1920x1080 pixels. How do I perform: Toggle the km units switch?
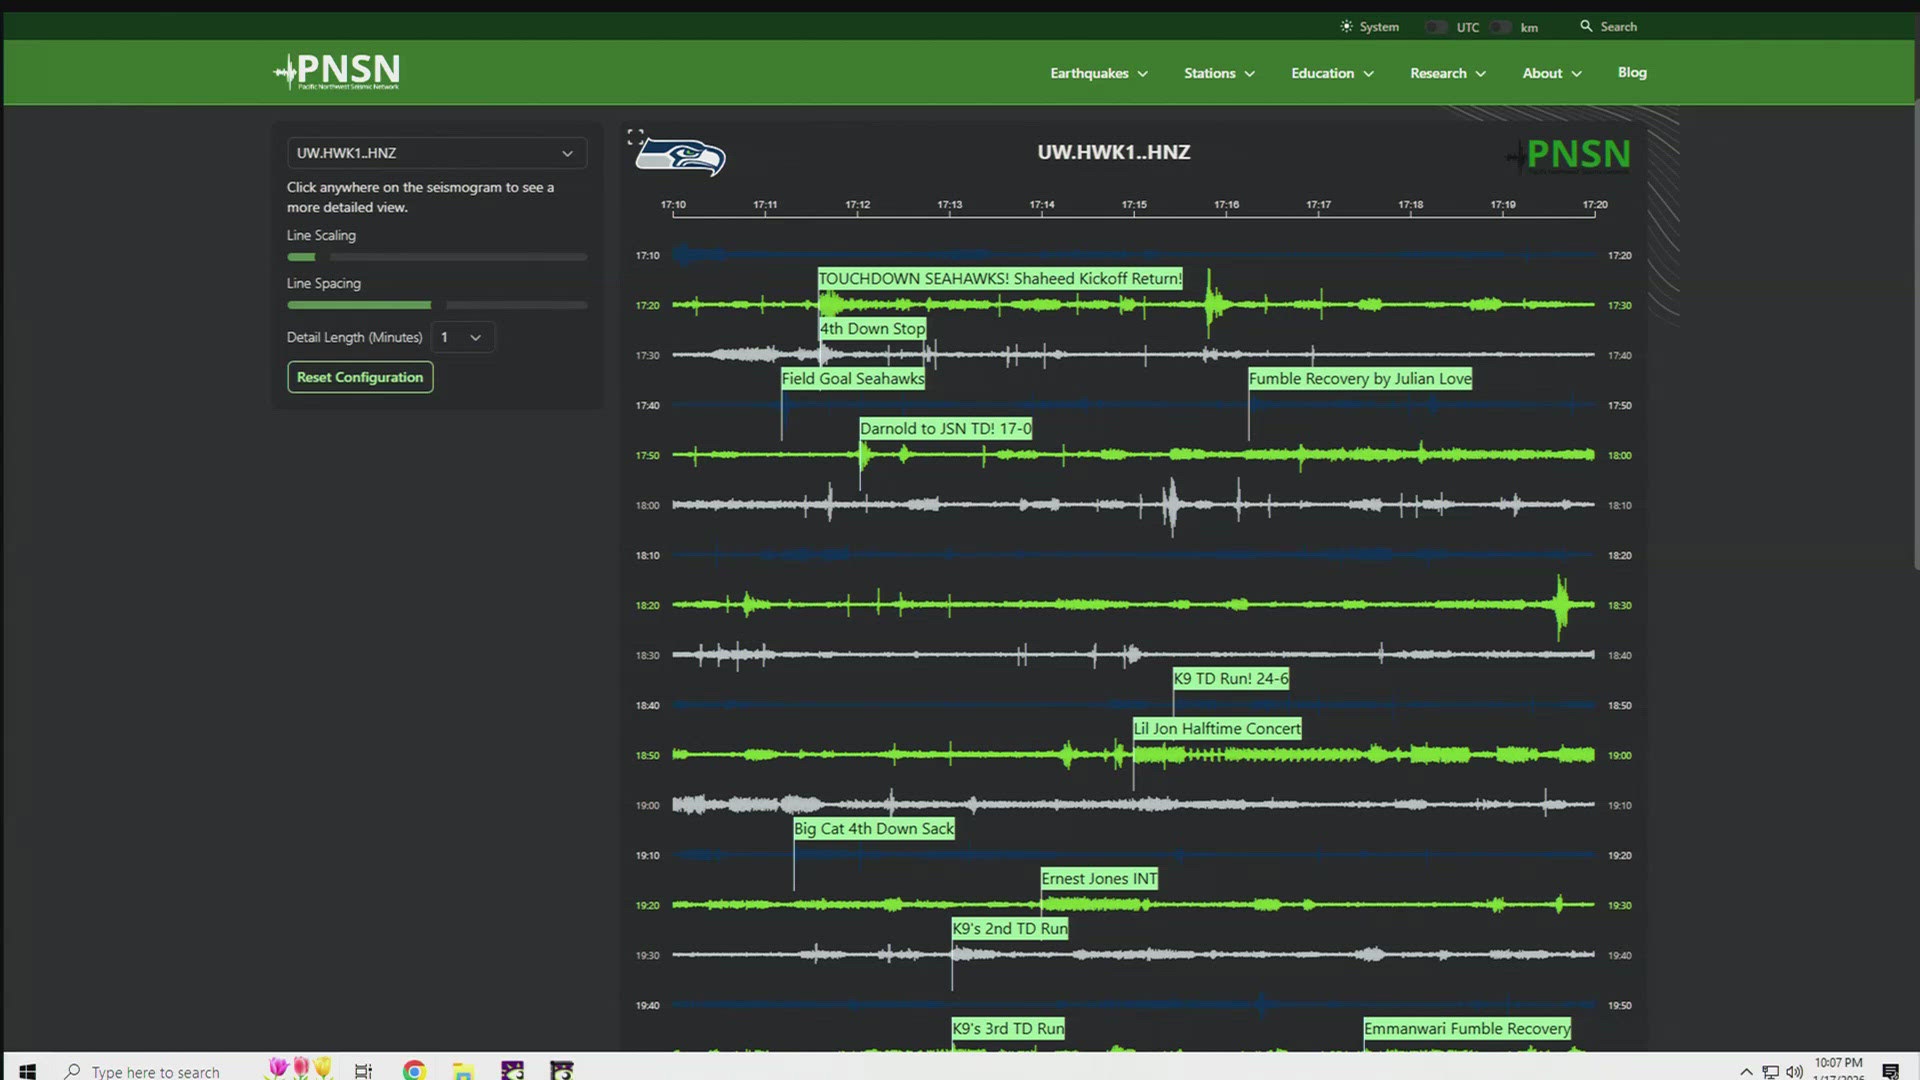1500,27
